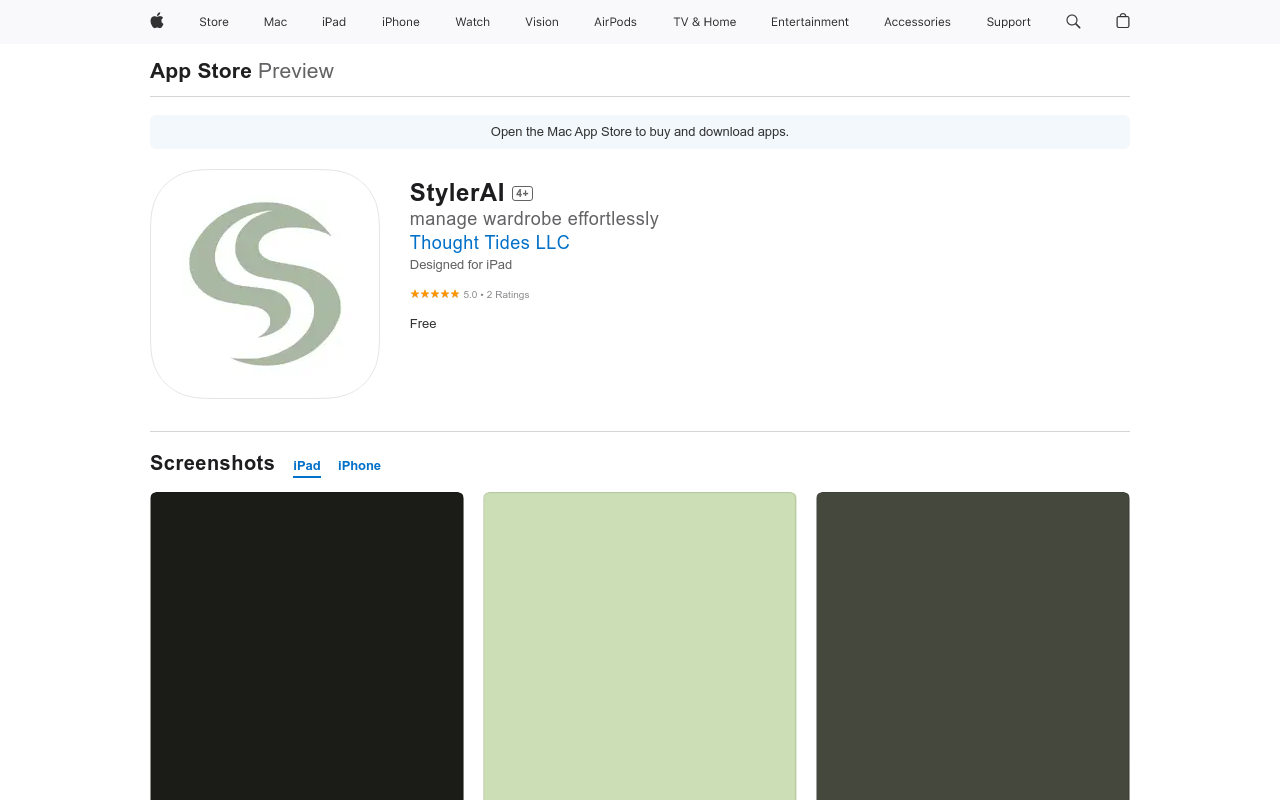
Task: Click the StylerAI app title
Action: click(x=457, y=192)
